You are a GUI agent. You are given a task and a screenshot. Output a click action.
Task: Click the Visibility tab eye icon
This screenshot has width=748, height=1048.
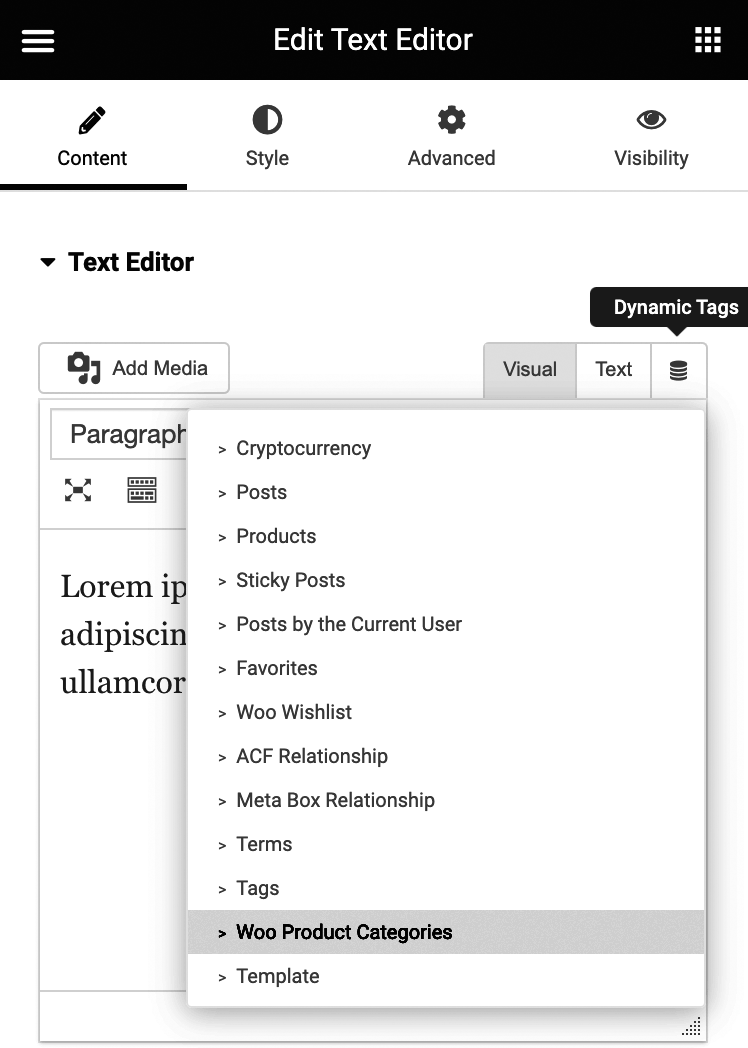point(650,118)
